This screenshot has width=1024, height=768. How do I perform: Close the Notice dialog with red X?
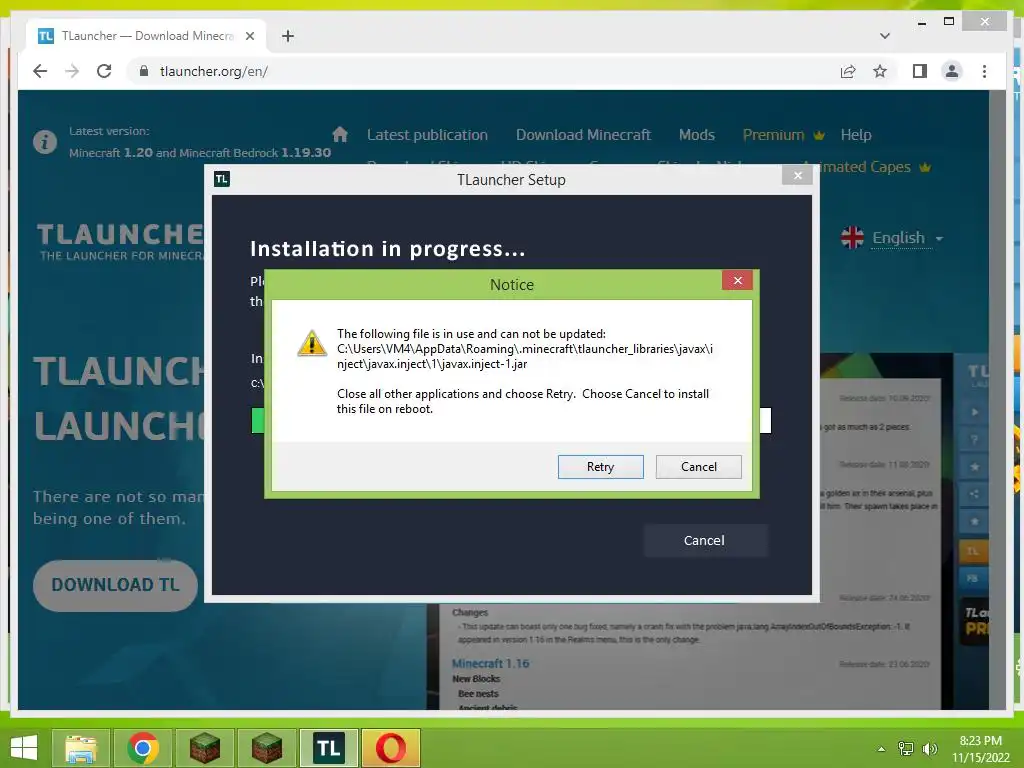pyautogui.click(x=737, y=280)
